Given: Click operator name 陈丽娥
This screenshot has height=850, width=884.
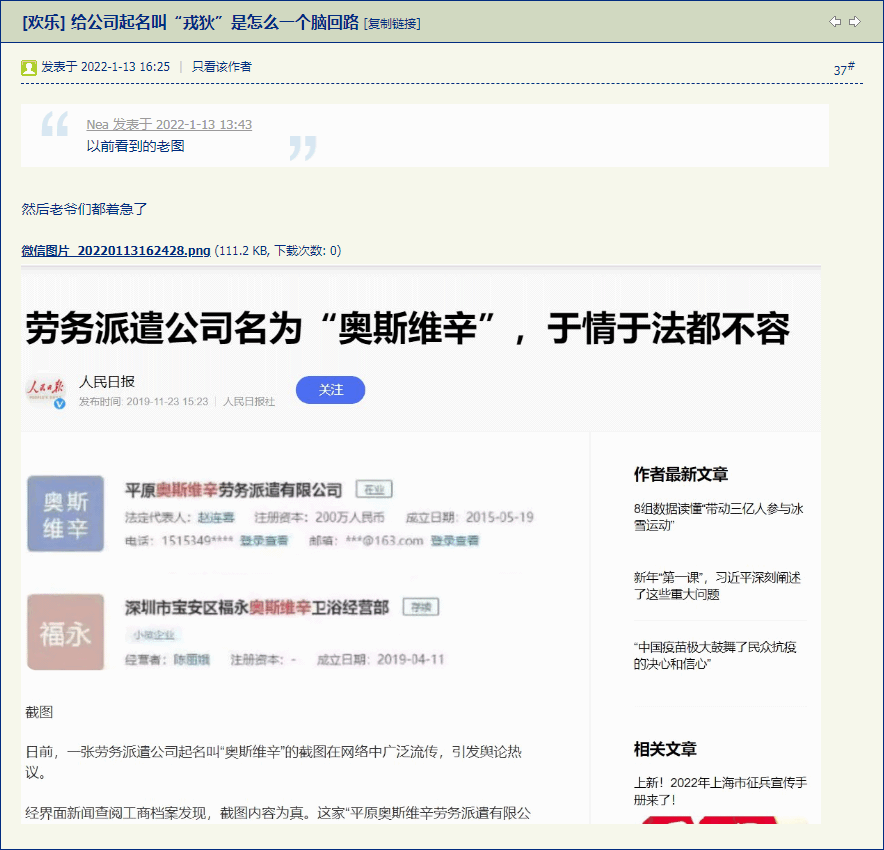Looking at the screenshot, I should pyautogui.click(x=192, y=659).
